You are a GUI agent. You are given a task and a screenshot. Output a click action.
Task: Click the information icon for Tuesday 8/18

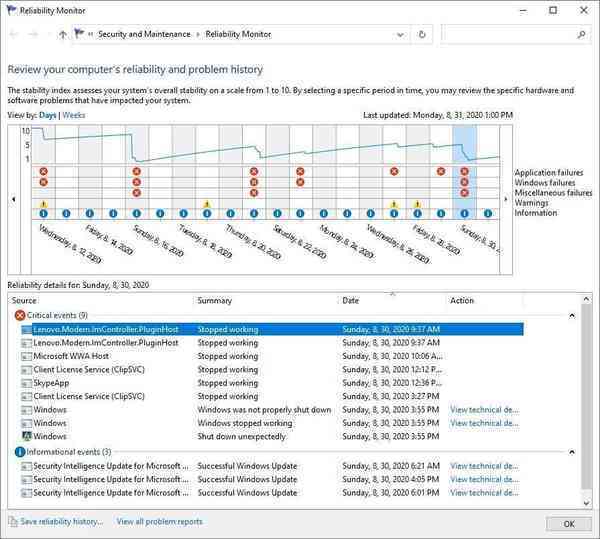184,214
